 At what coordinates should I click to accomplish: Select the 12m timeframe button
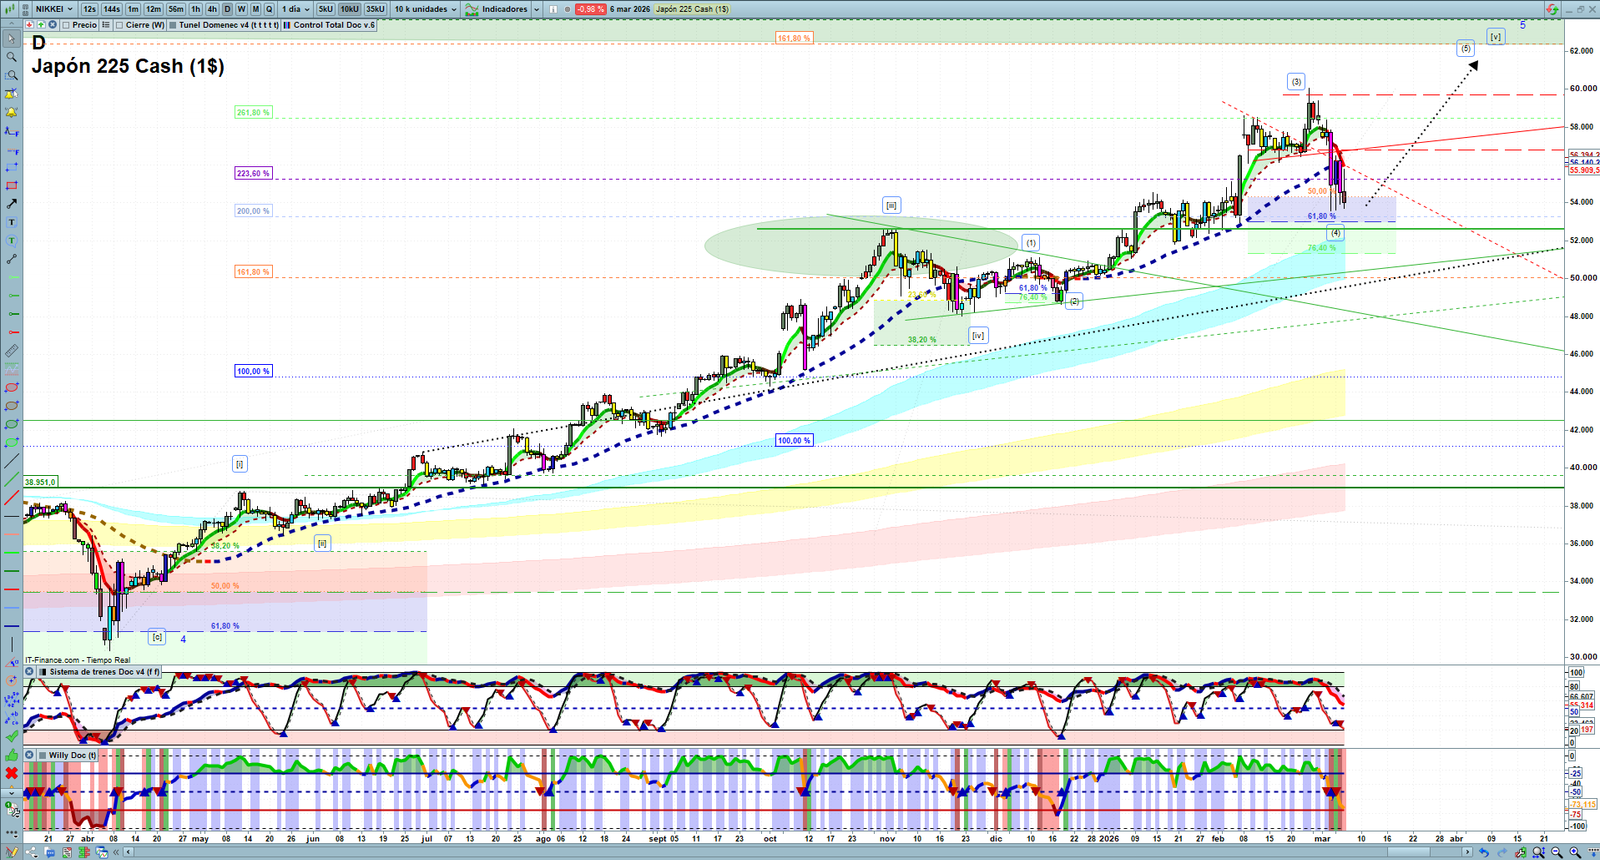pos(153,9)
